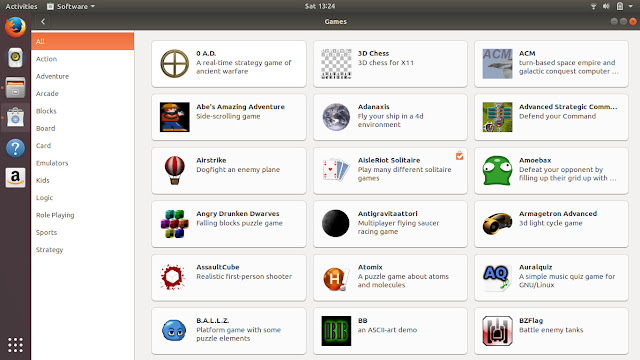The width and height of the screenshot is (640, 360).
Task: Open the BZFlag tank icon
Action: coord(497,331)
